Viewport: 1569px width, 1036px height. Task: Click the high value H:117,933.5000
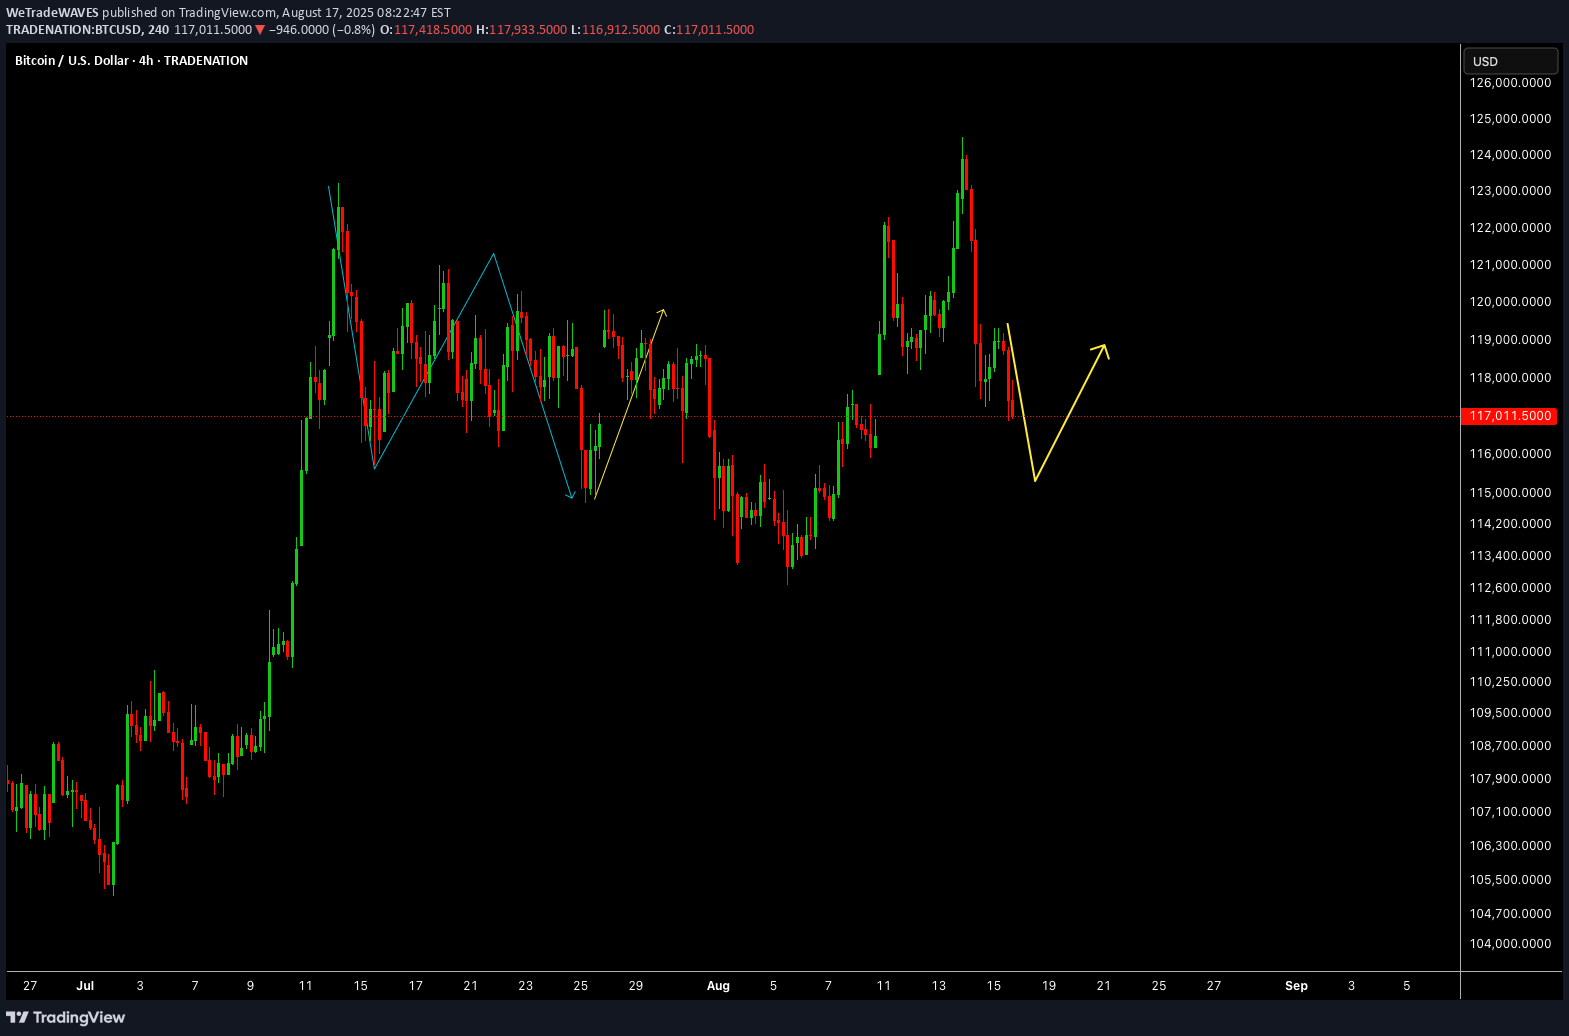(521, 29)
